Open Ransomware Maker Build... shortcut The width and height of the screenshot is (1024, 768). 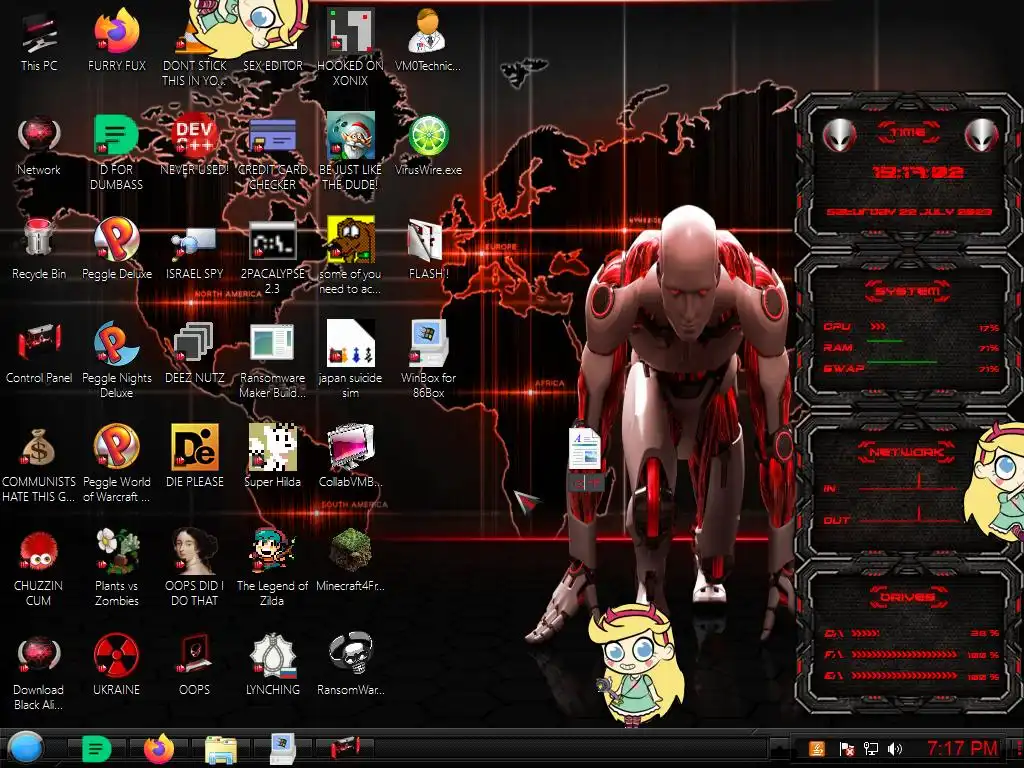coord(272,359)
